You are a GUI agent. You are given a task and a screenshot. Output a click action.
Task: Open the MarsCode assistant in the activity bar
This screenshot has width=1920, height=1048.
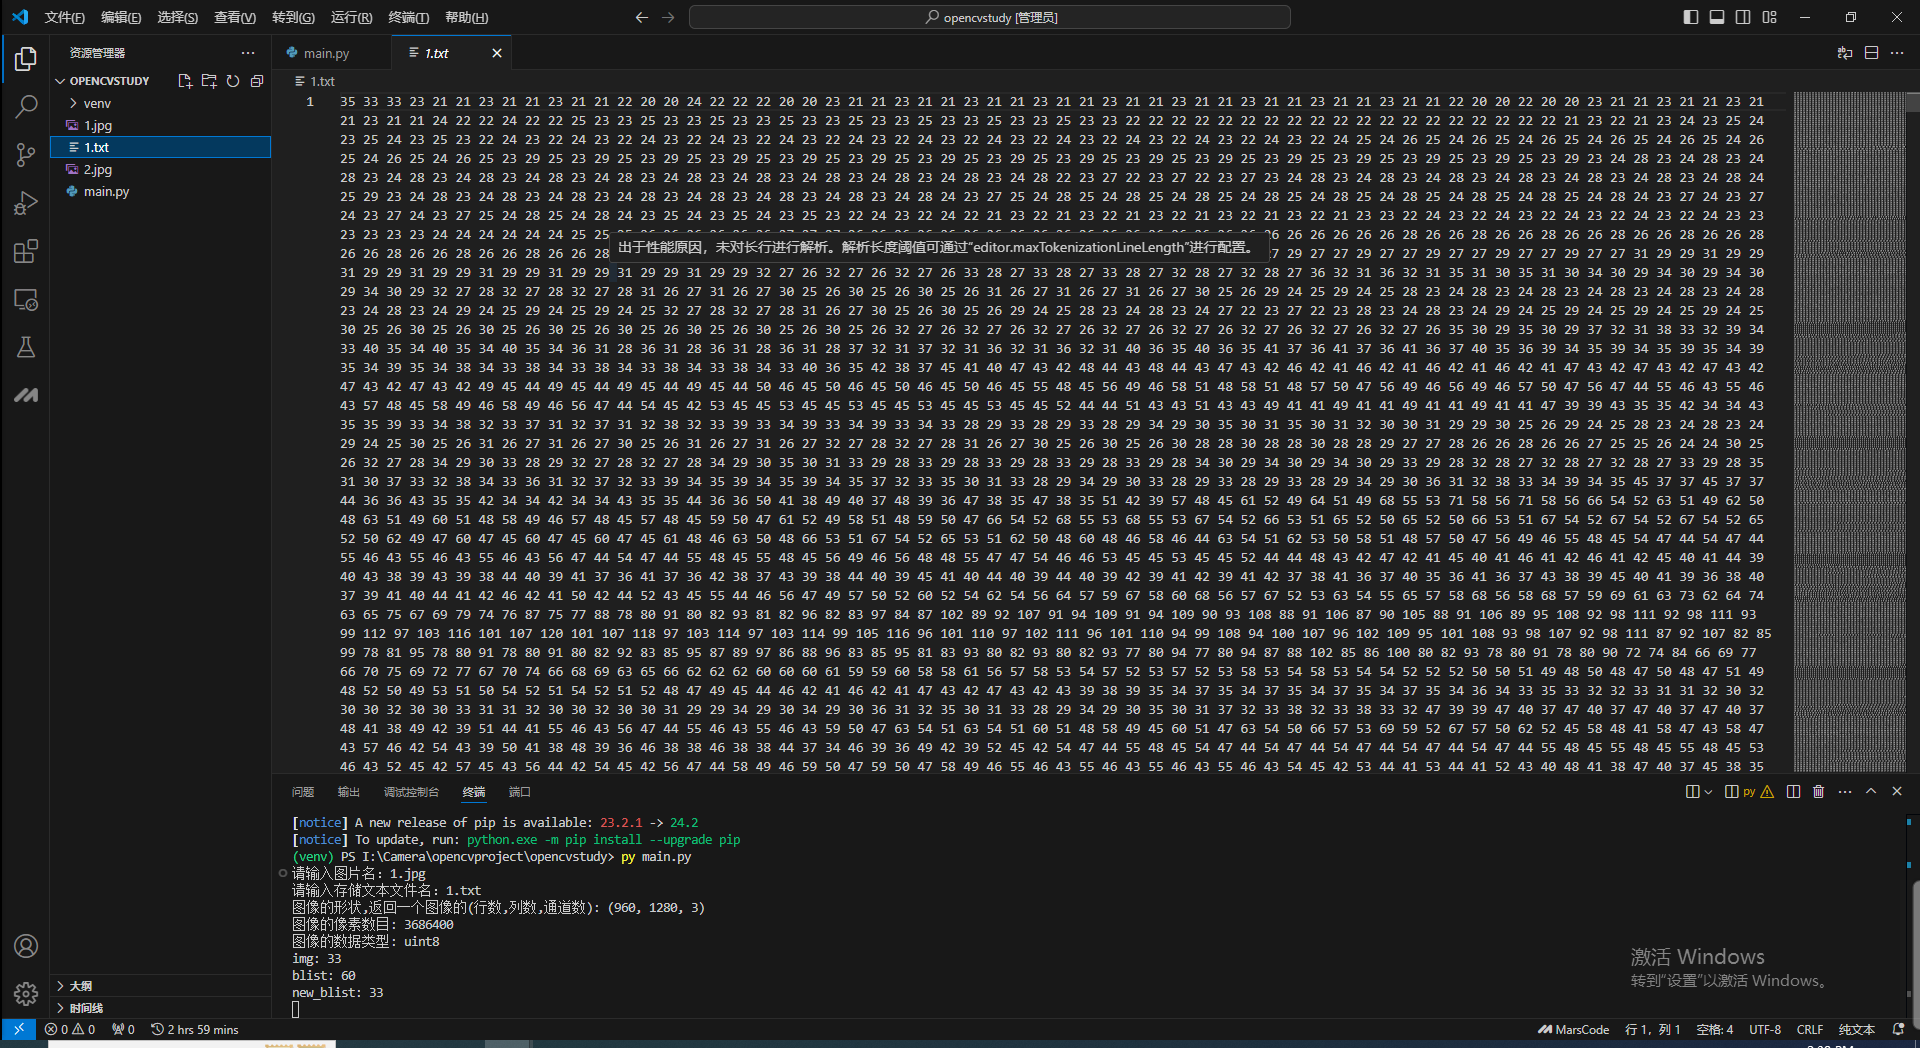click(26, 395)
